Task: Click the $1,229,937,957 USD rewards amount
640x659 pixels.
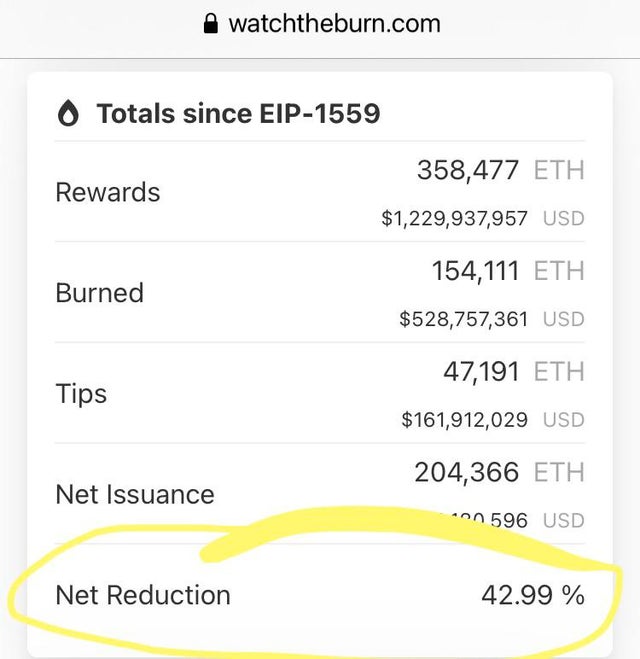Action: coord(483,219)
